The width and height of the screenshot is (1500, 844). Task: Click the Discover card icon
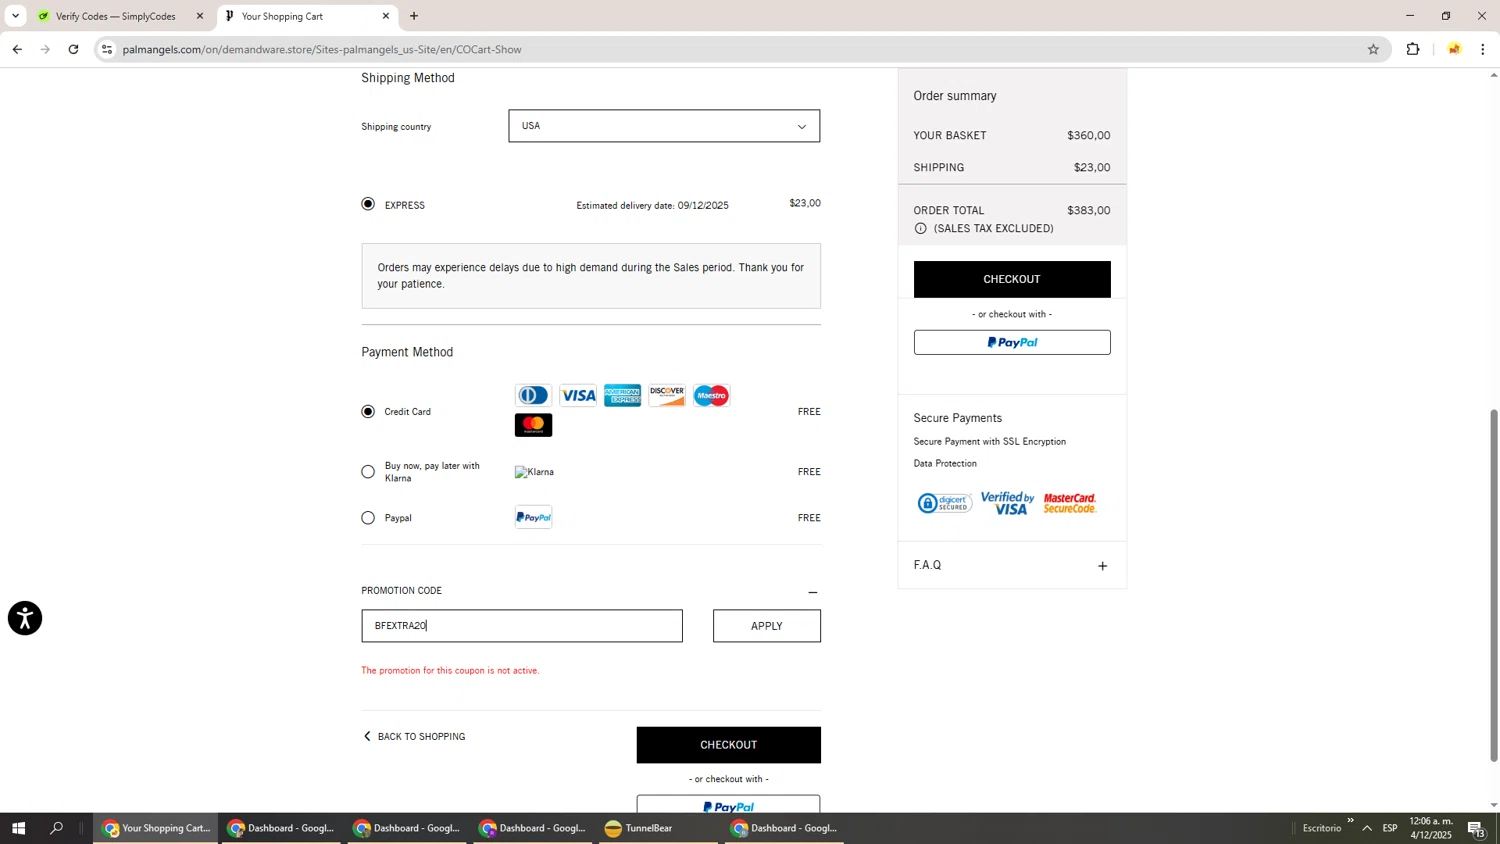(x=667, y=395)
